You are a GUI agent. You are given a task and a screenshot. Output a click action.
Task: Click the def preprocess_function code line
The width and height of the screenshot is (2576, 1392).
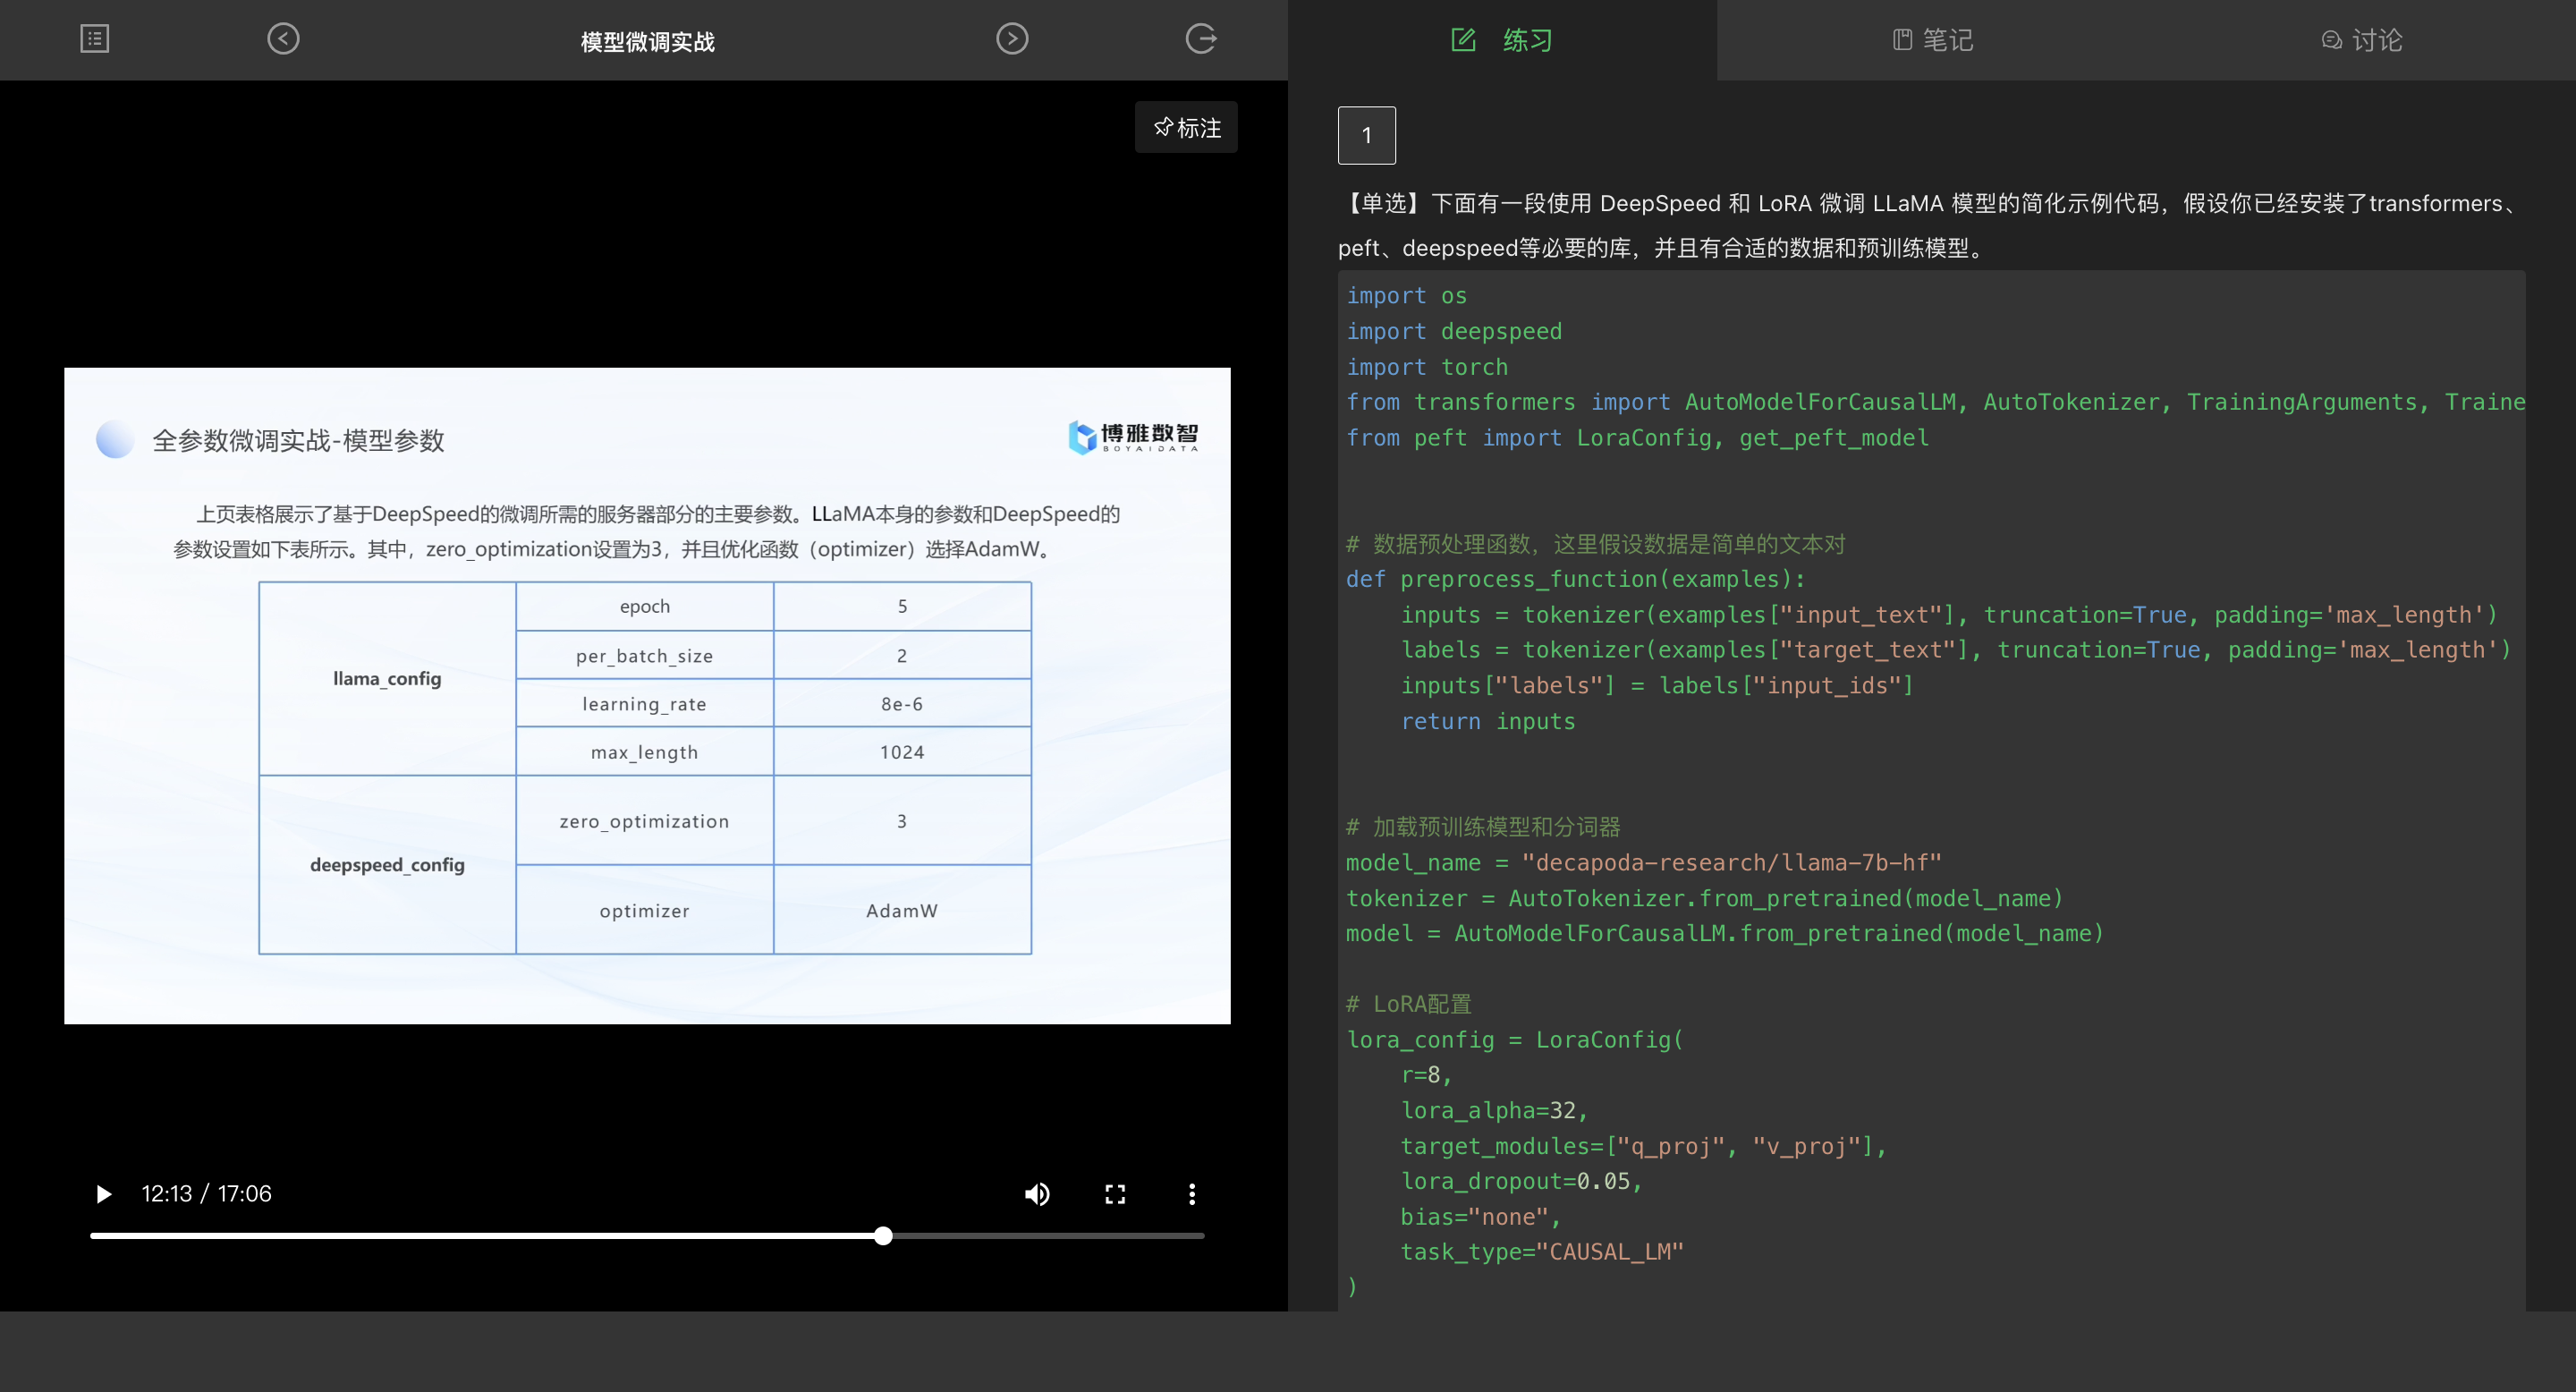pyautogui.click(x=1575, y=579)
